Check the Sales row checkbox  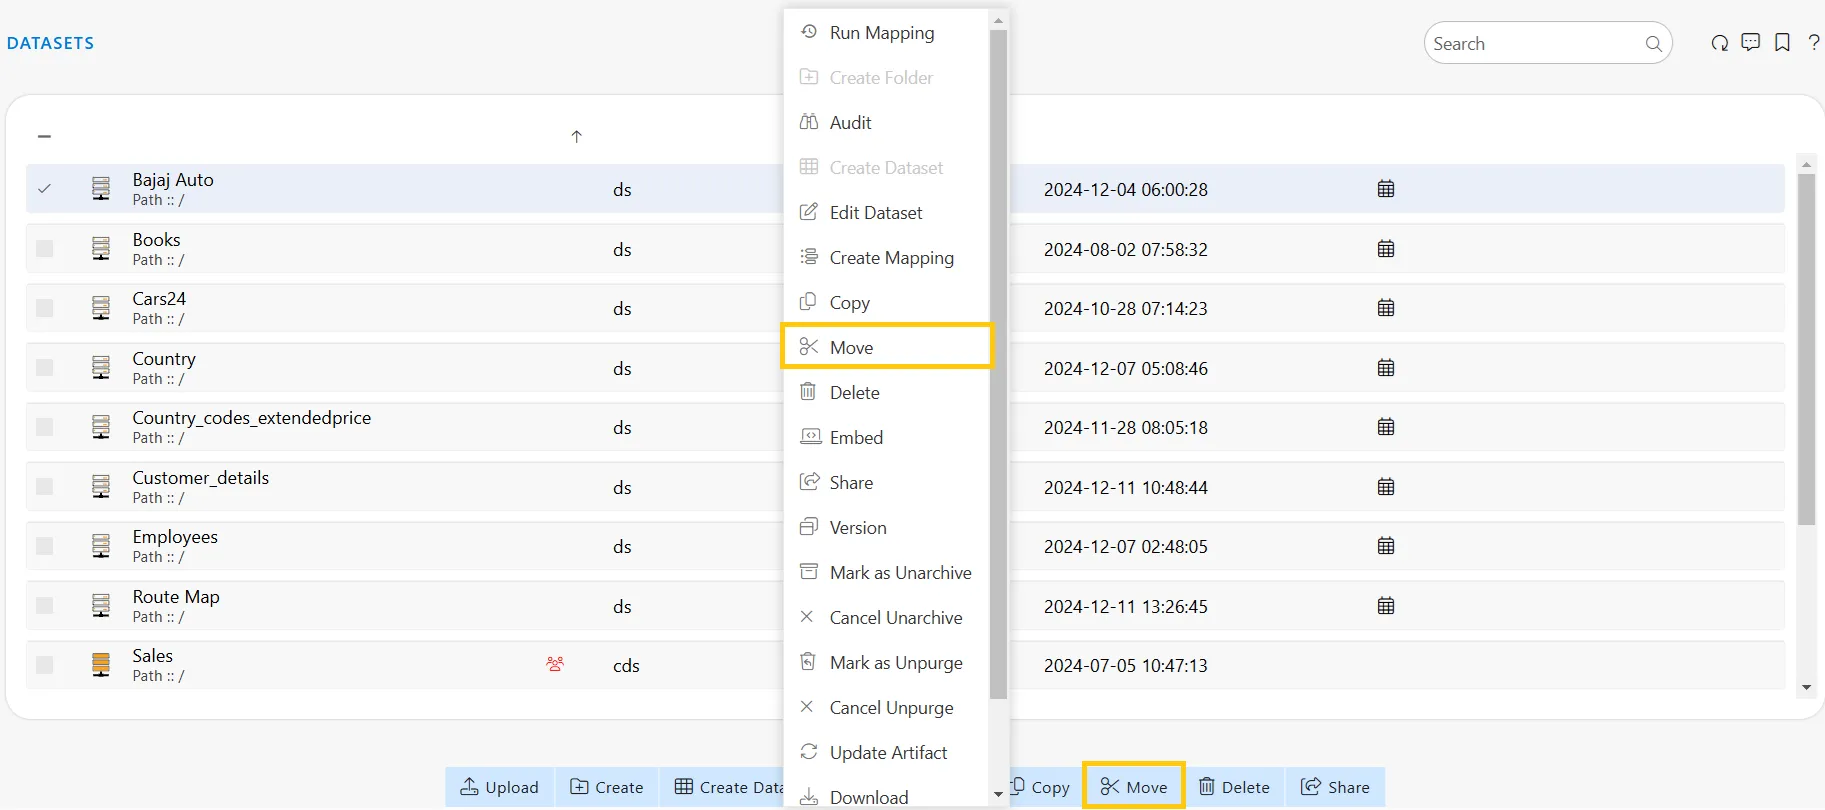tap(44, 664)
